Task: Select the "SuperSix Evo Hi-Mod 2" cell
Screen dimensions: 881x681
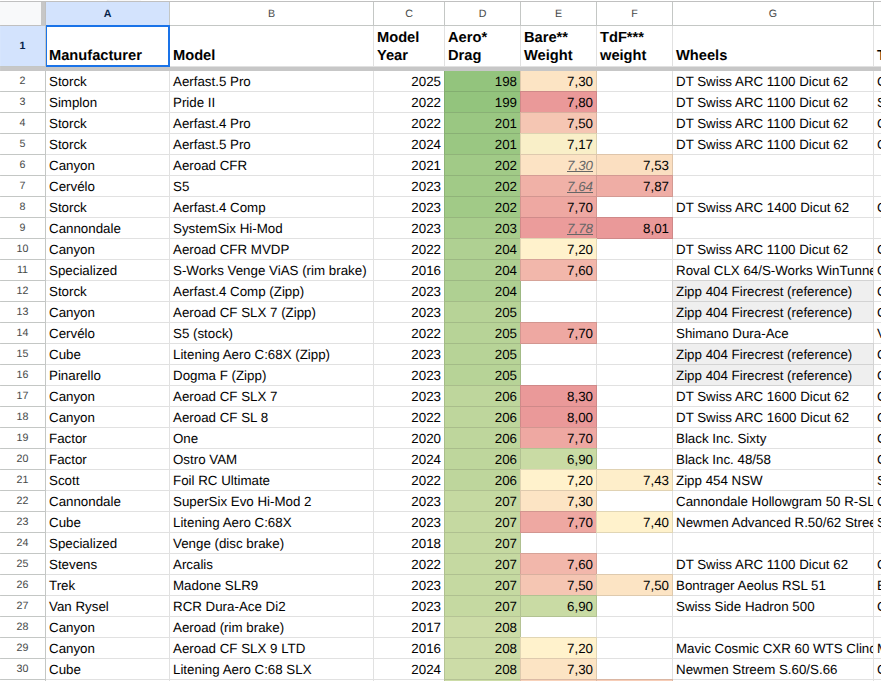Action: [271, 501]
